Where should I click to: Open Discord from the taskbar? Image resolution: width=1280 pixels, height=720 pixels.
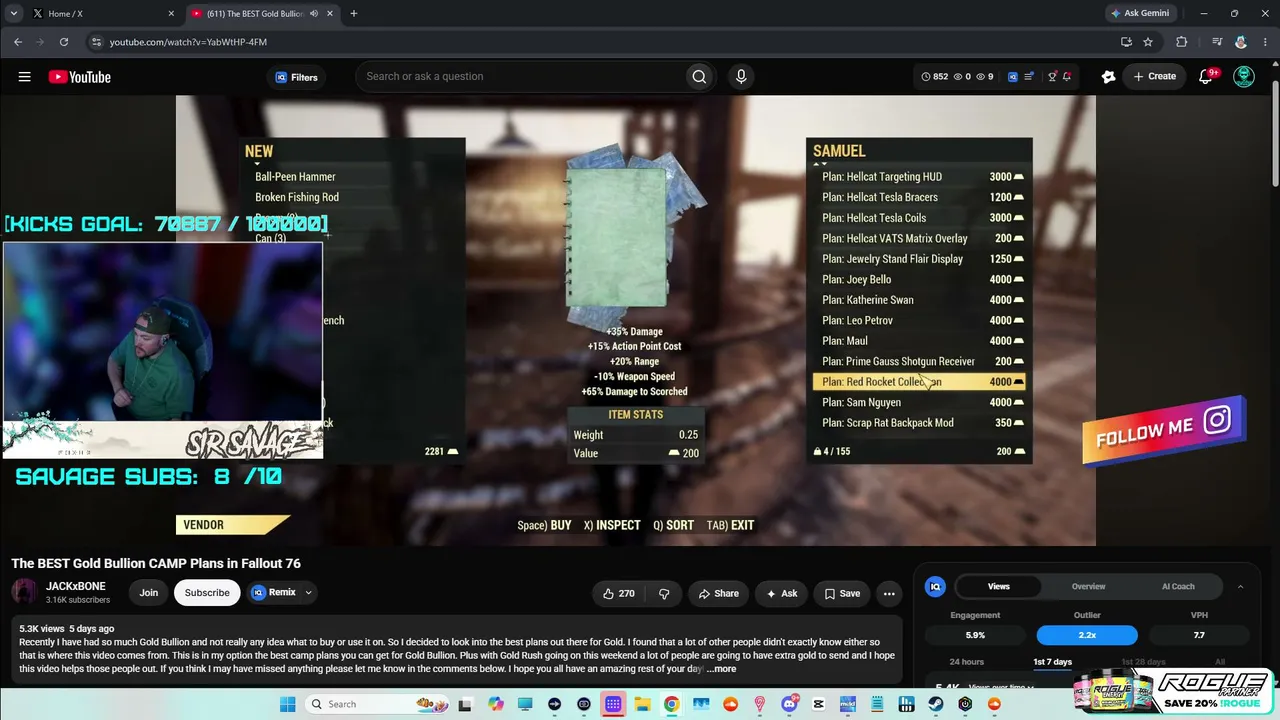tap(790, 704)
